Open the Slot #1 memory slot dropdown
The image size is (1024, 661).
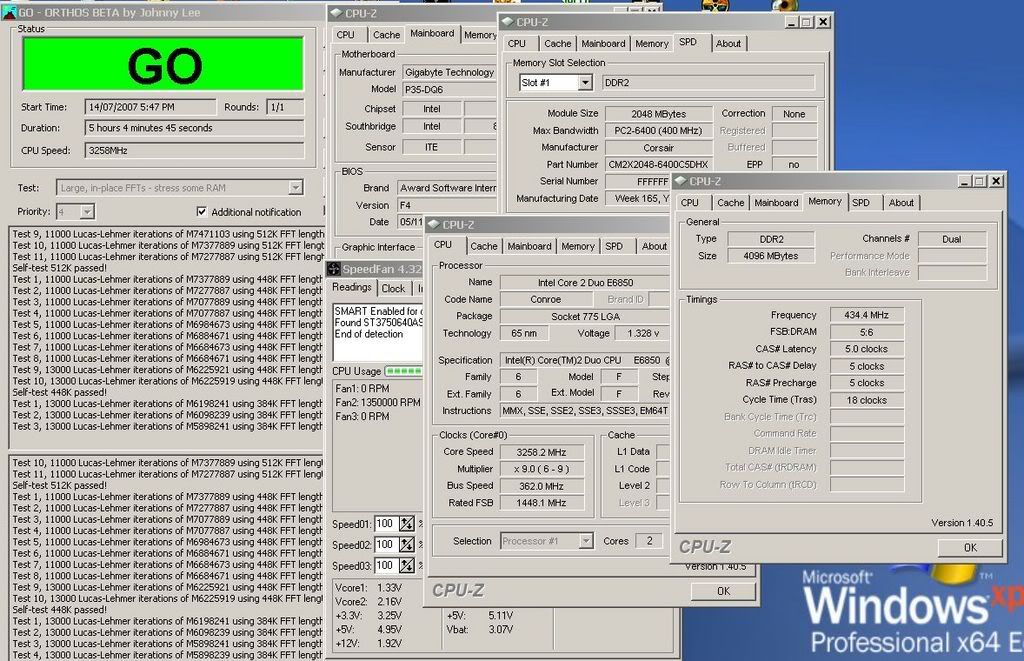click(585, 83)
